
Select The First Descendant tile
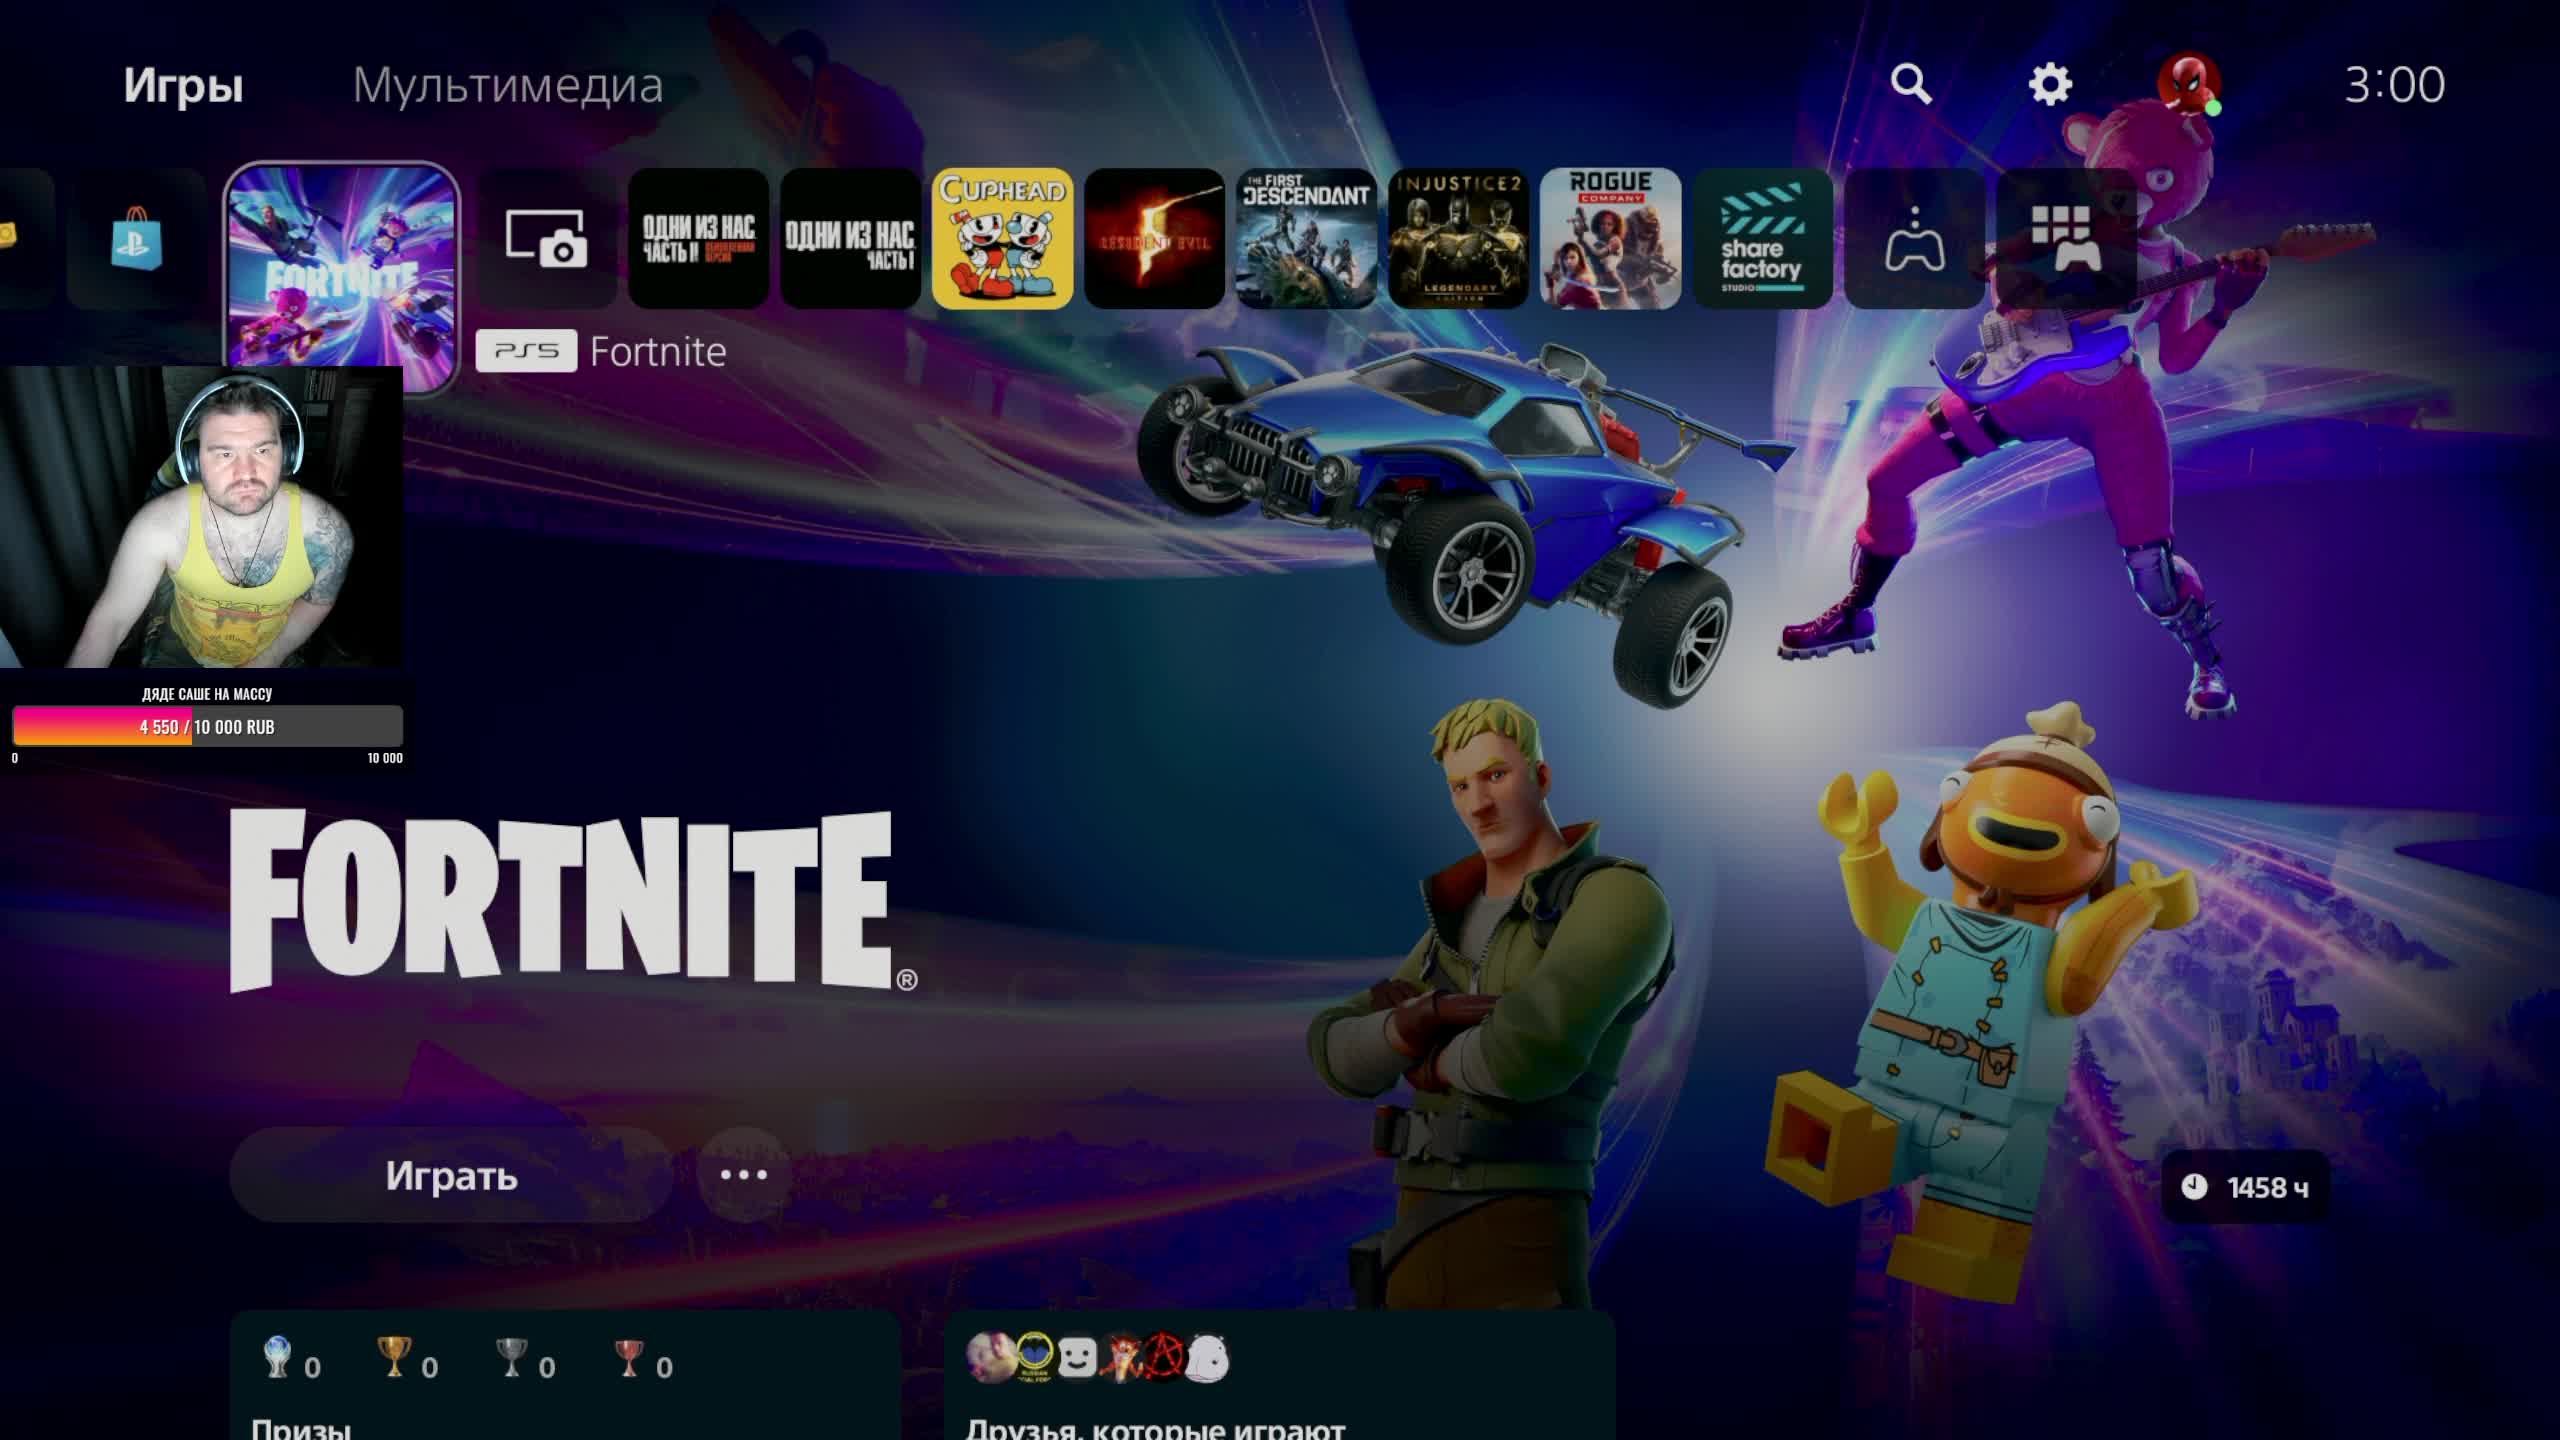(1306, 238)
